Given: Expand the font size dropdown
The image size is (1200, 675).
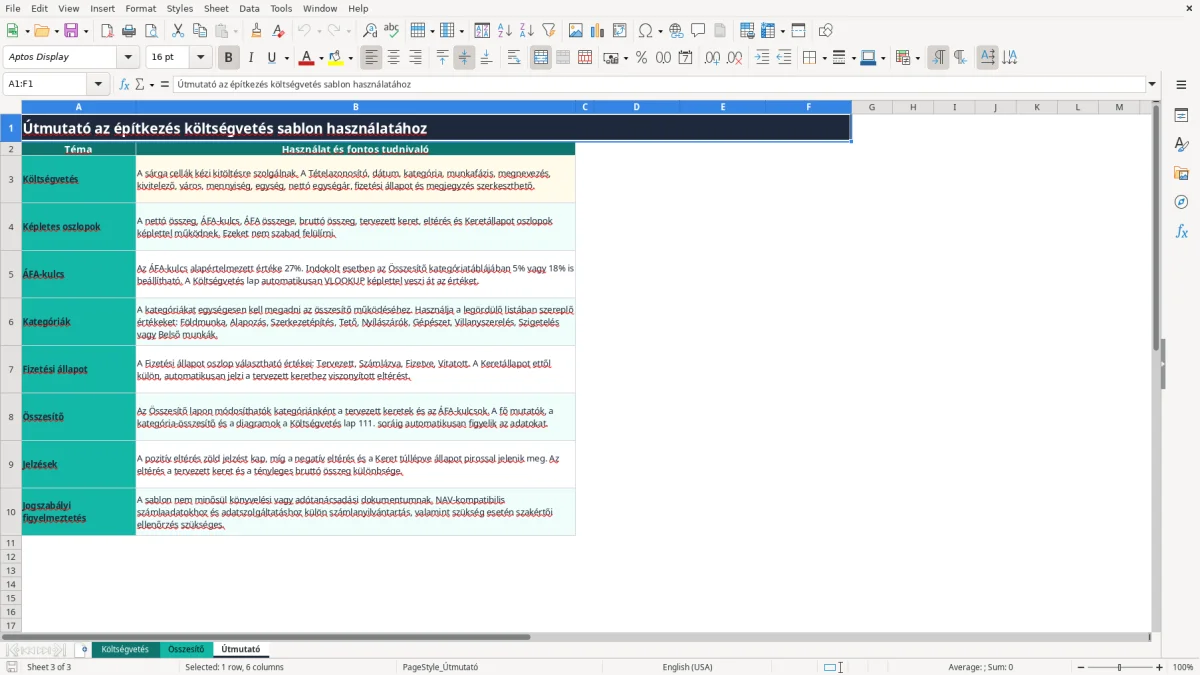Looking at the screenshot, I should pos(201,58).
